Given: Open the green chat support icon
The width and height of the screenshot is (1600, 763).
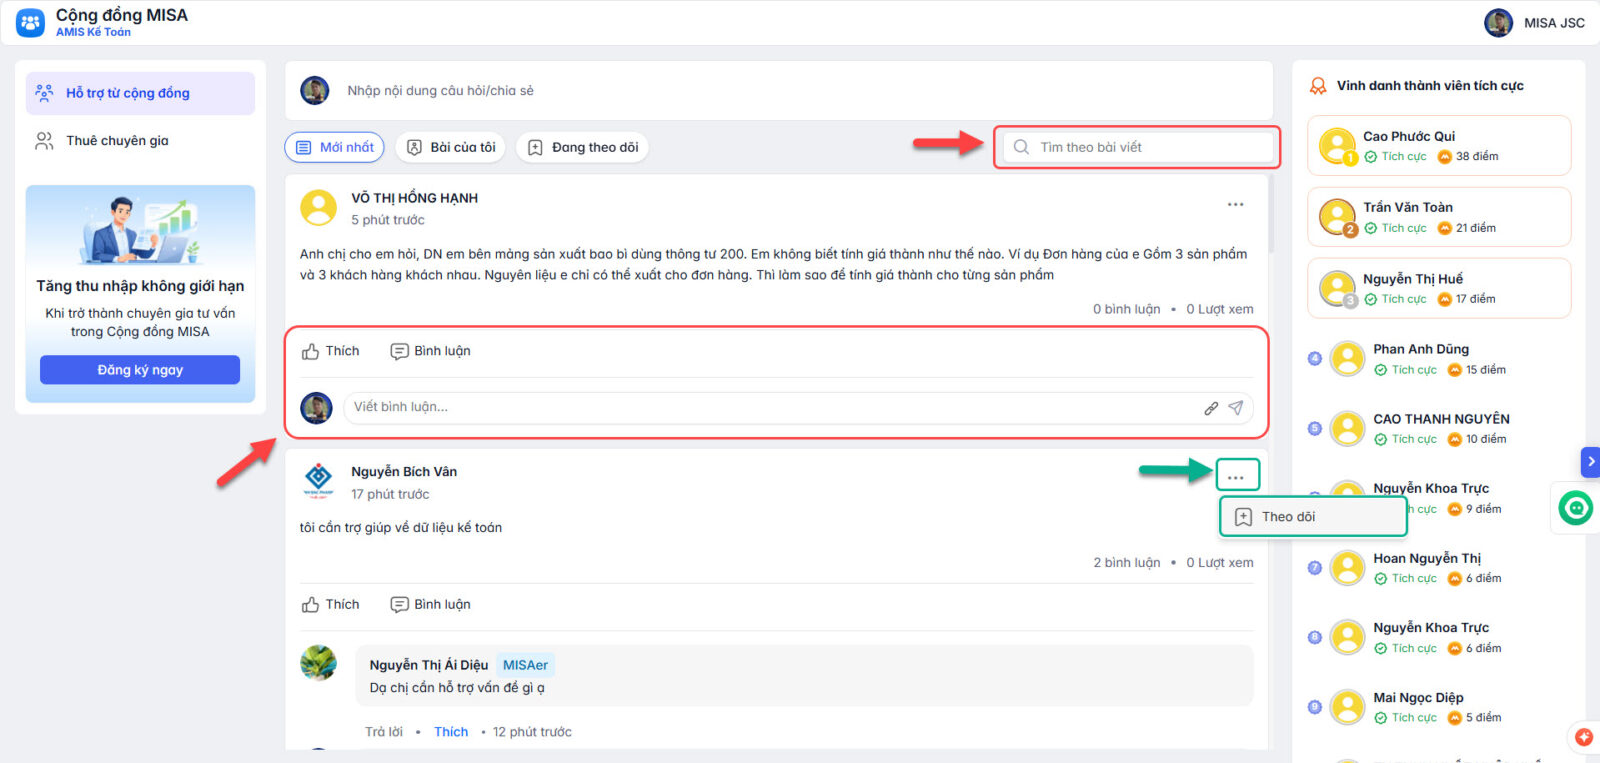Looking at the screenshot, I should tap(1576, 509).
